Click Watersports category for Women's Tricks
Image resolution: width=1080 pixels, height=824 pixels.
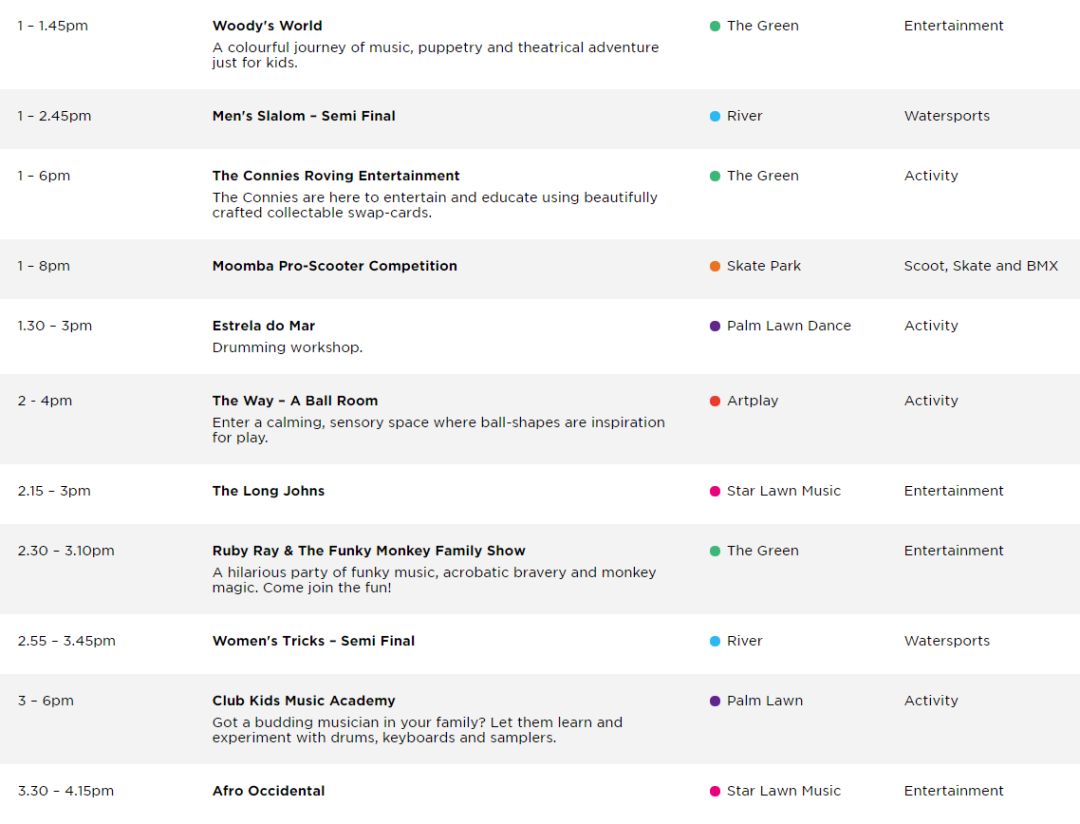pos(947,641)
